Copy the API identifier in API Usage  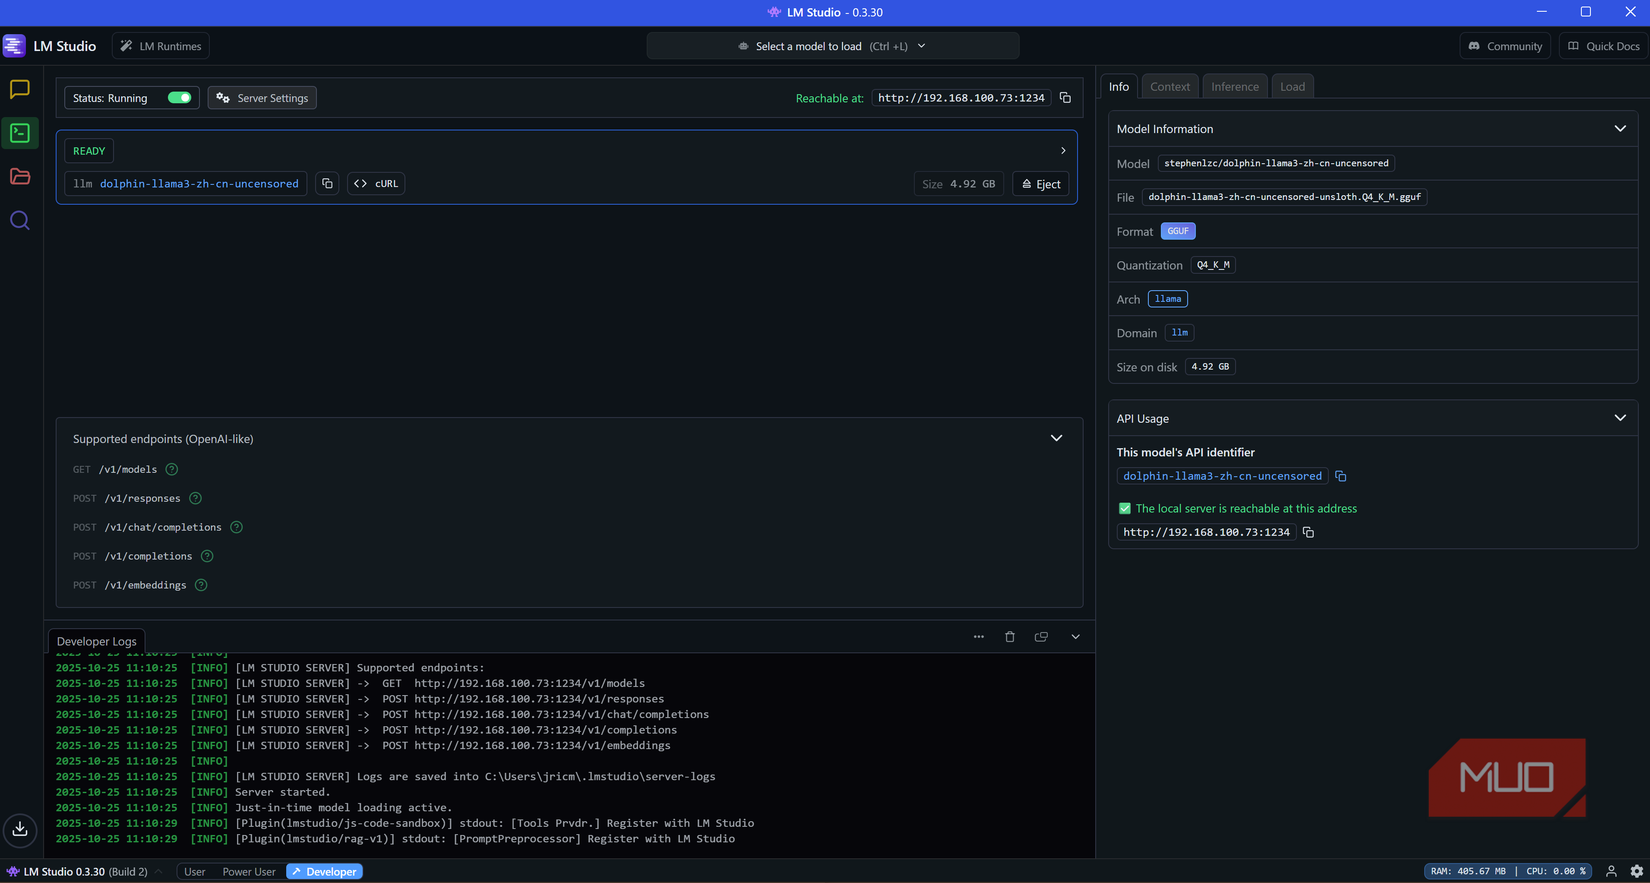[x=1341, y=476]
